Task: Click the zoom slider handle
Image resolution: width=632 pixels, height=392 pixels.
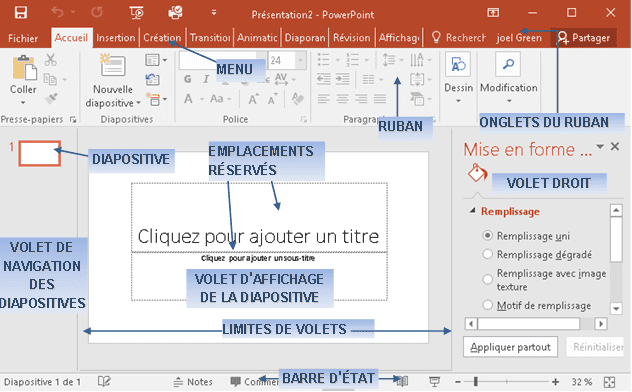Action: click(476, 381)
